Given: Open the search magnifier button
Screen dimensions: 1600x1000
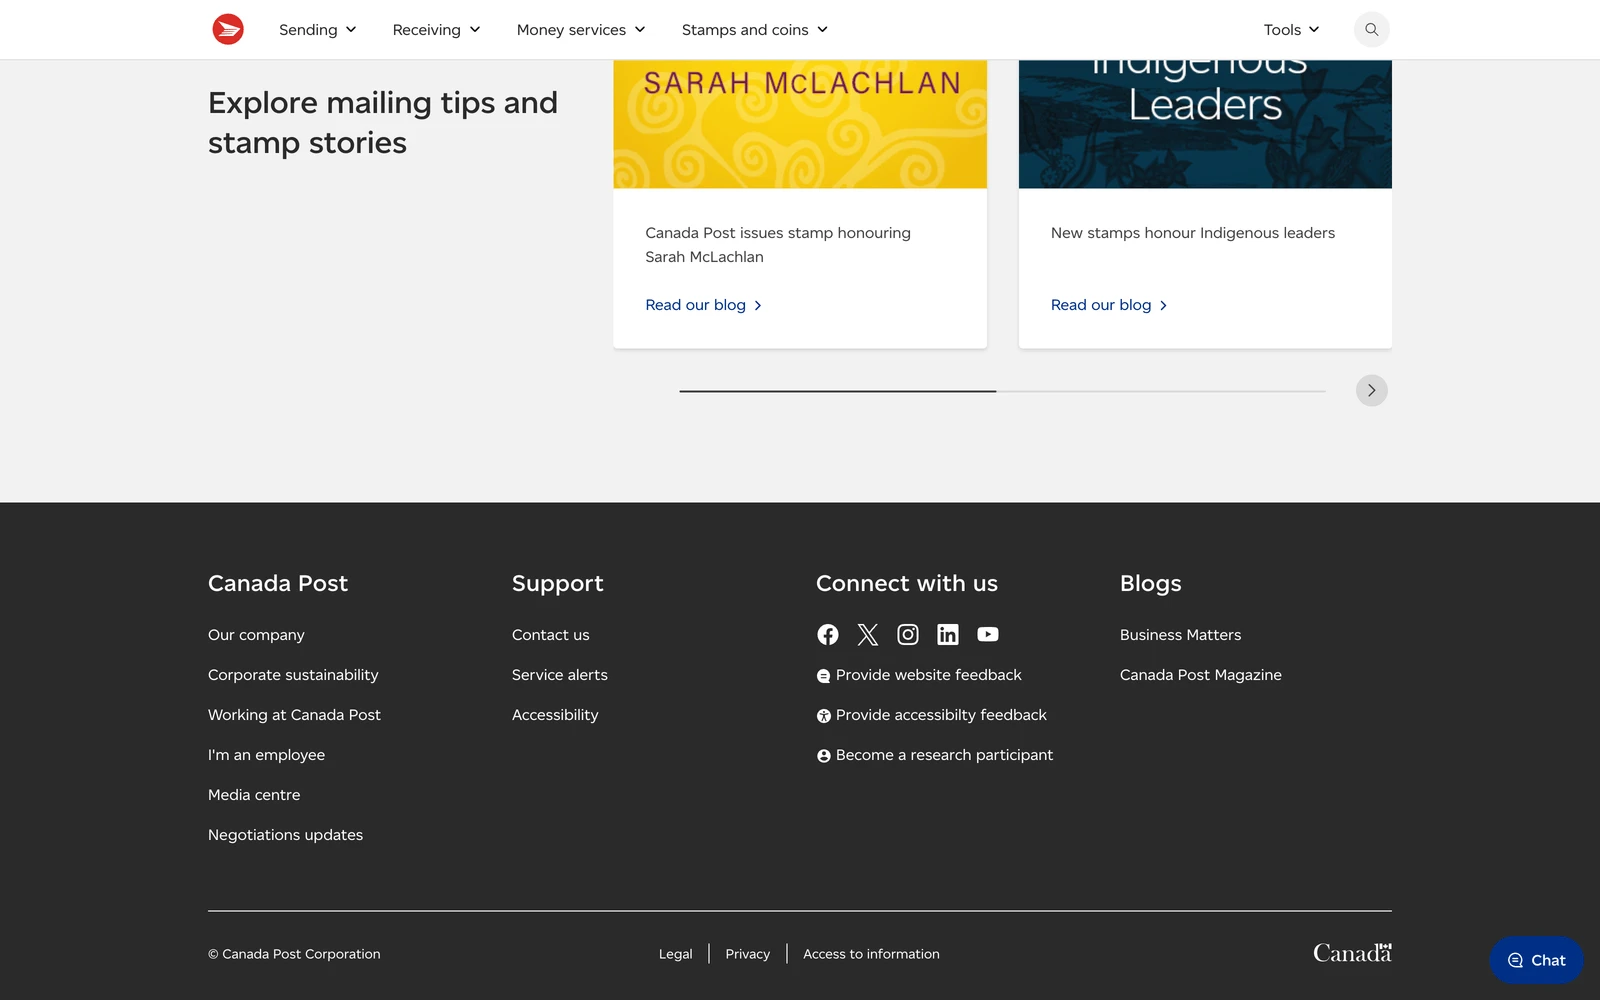Looking at the screenshot, I should click(1371, 29).
